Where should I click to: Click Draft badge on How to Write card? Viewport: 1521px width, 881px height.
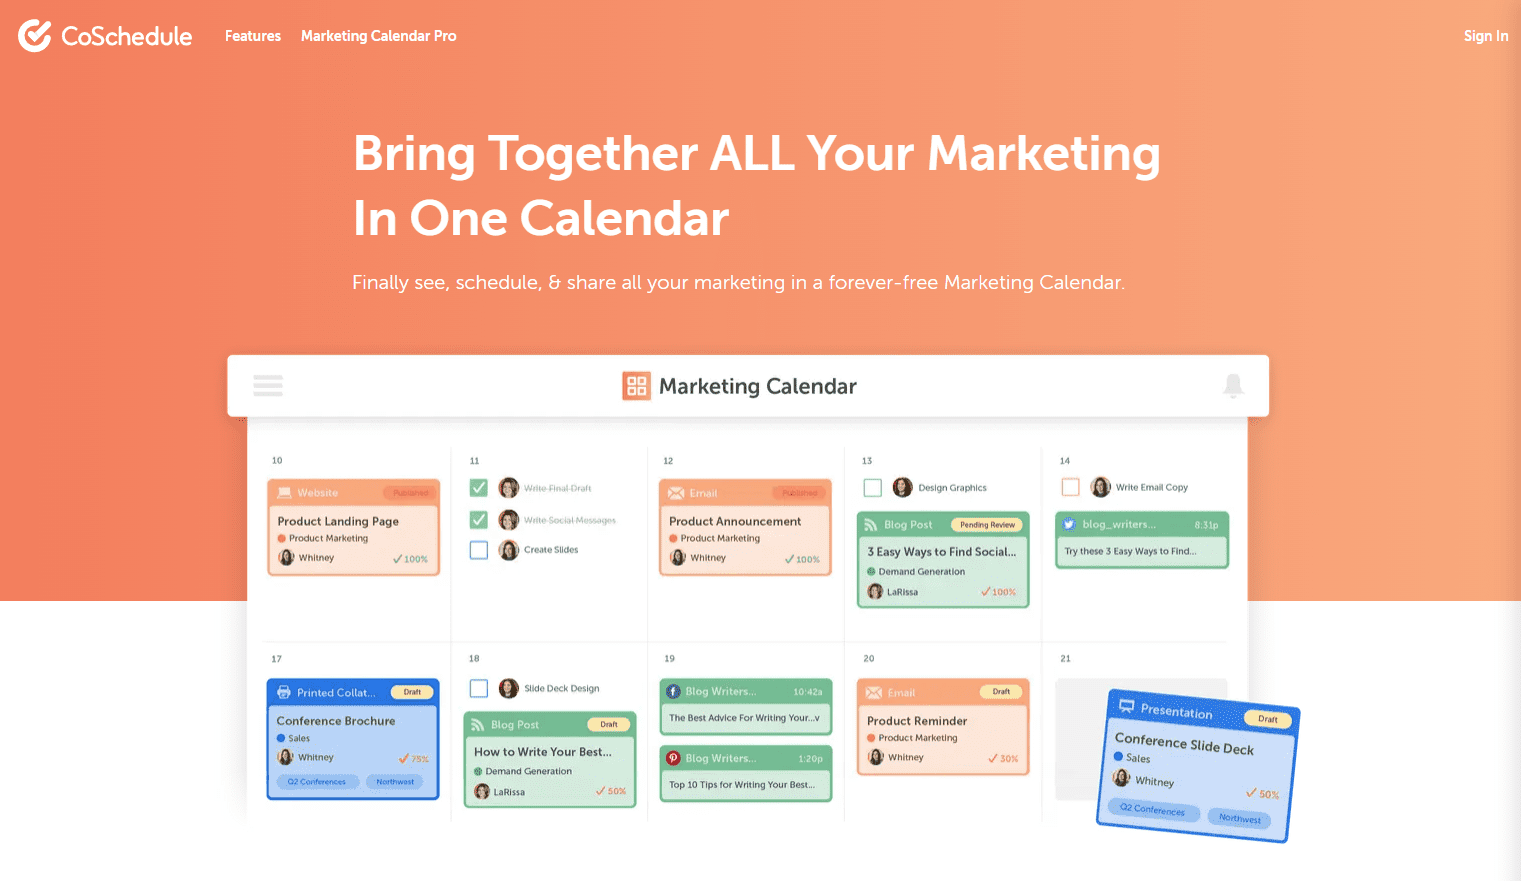click(x=608, y=724)
